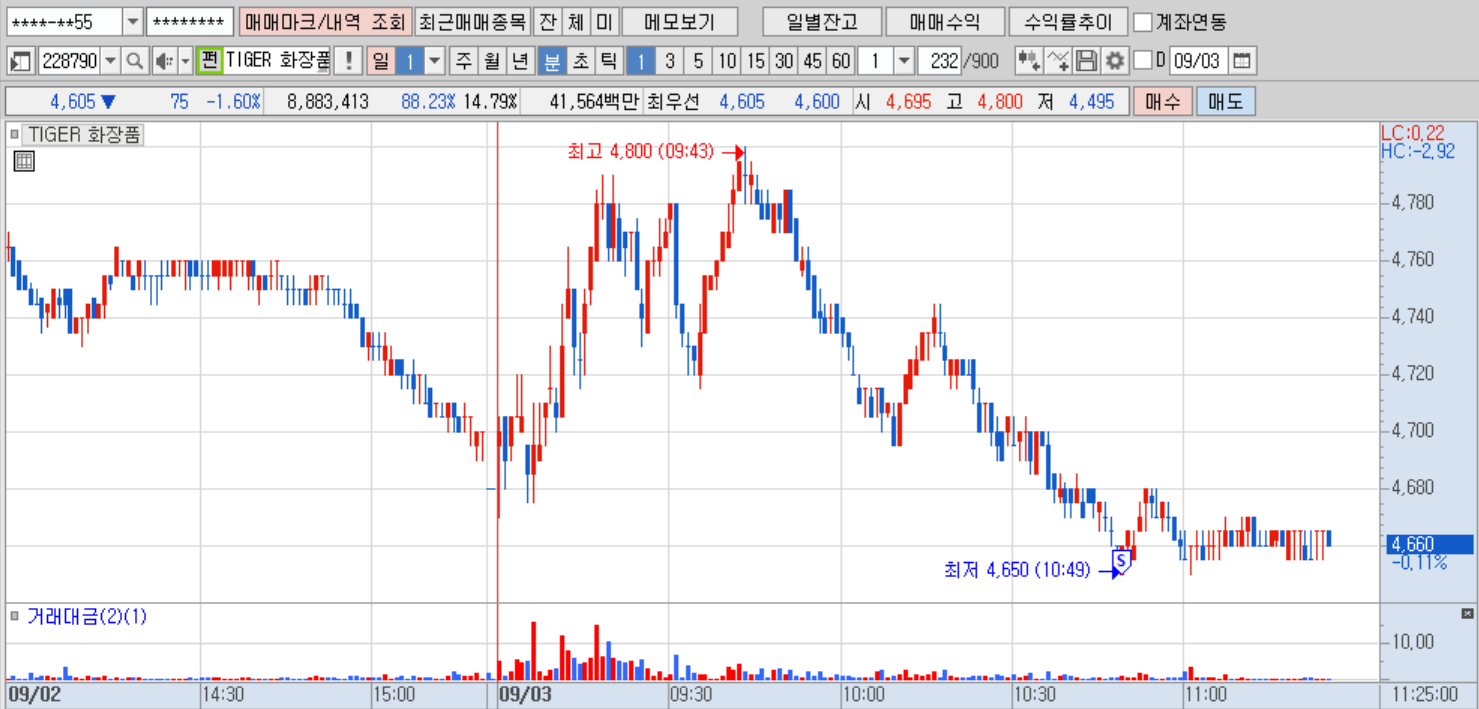Open the calendar date picker icon

[x=1241, y=61]
